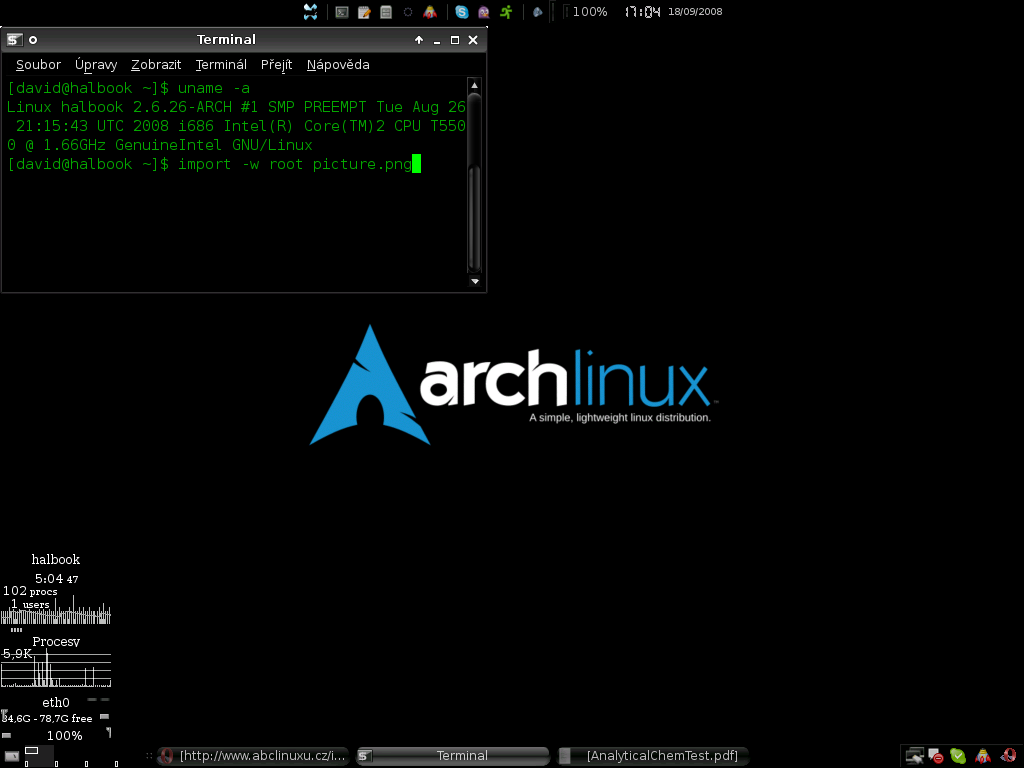The image size is (1024, 768).
Task: Click the '102 procs' readout in the monitor
Action: click(30, 591)
